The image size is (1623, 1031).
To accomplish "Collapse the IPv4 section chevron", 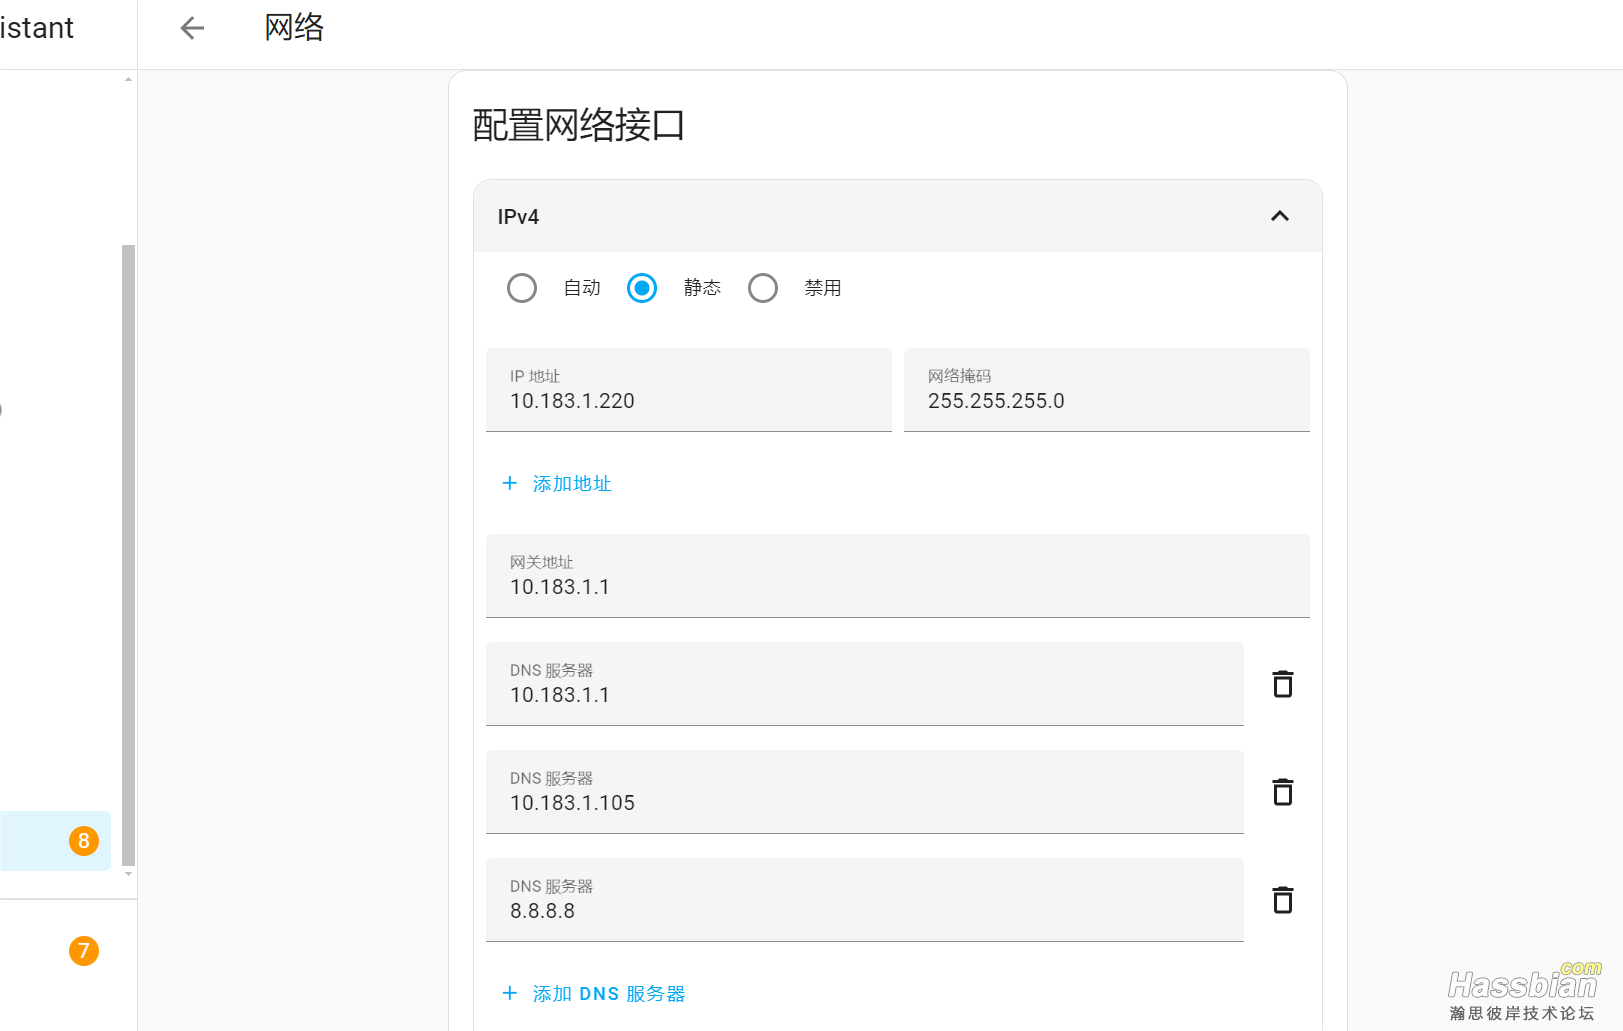I will pos(1280,216).
